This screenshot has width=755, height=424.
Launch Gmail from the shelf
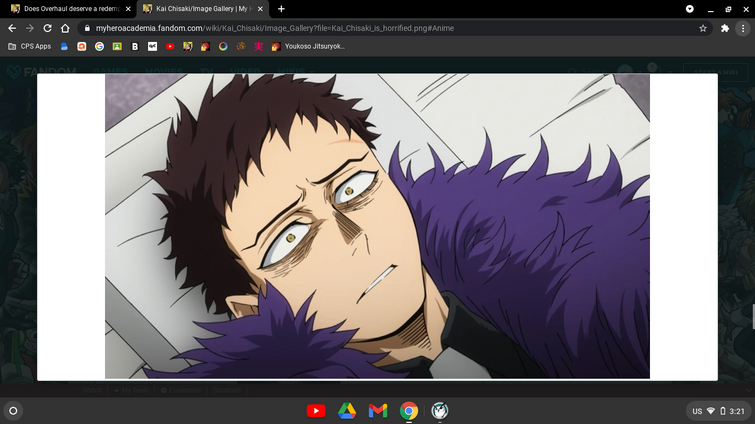[x=378, y=411]
